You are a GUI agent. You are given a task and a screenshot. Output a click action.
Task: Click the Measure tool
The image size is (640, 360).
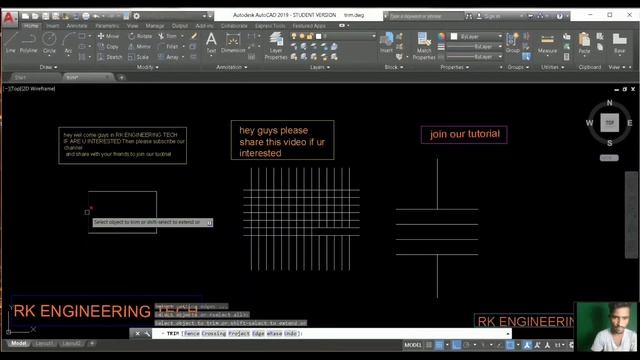[547, 43]
